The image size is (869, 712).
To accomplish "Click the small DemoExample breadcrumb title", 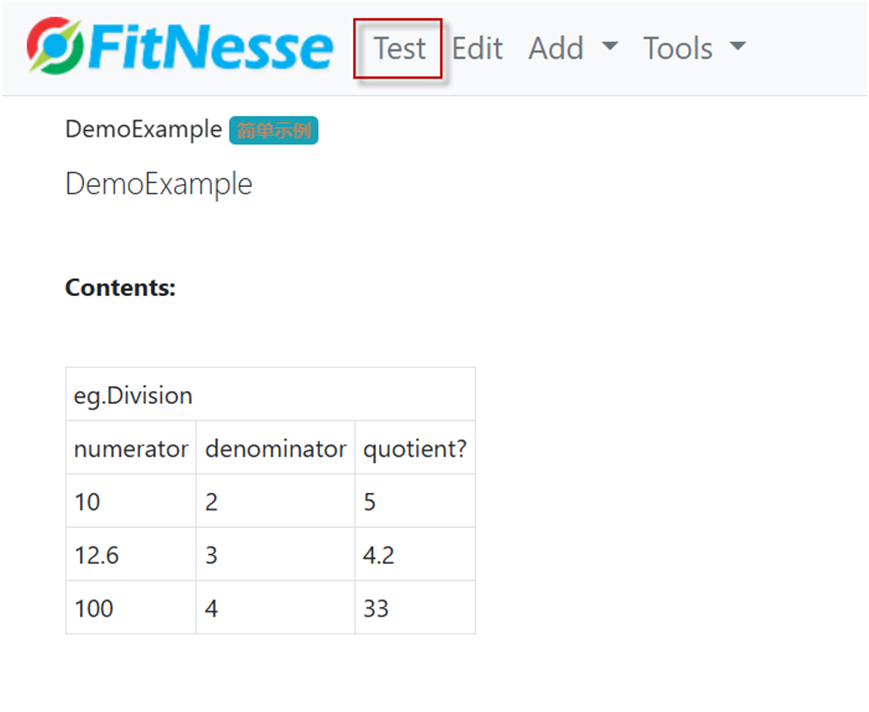I will tap(143, 129).
